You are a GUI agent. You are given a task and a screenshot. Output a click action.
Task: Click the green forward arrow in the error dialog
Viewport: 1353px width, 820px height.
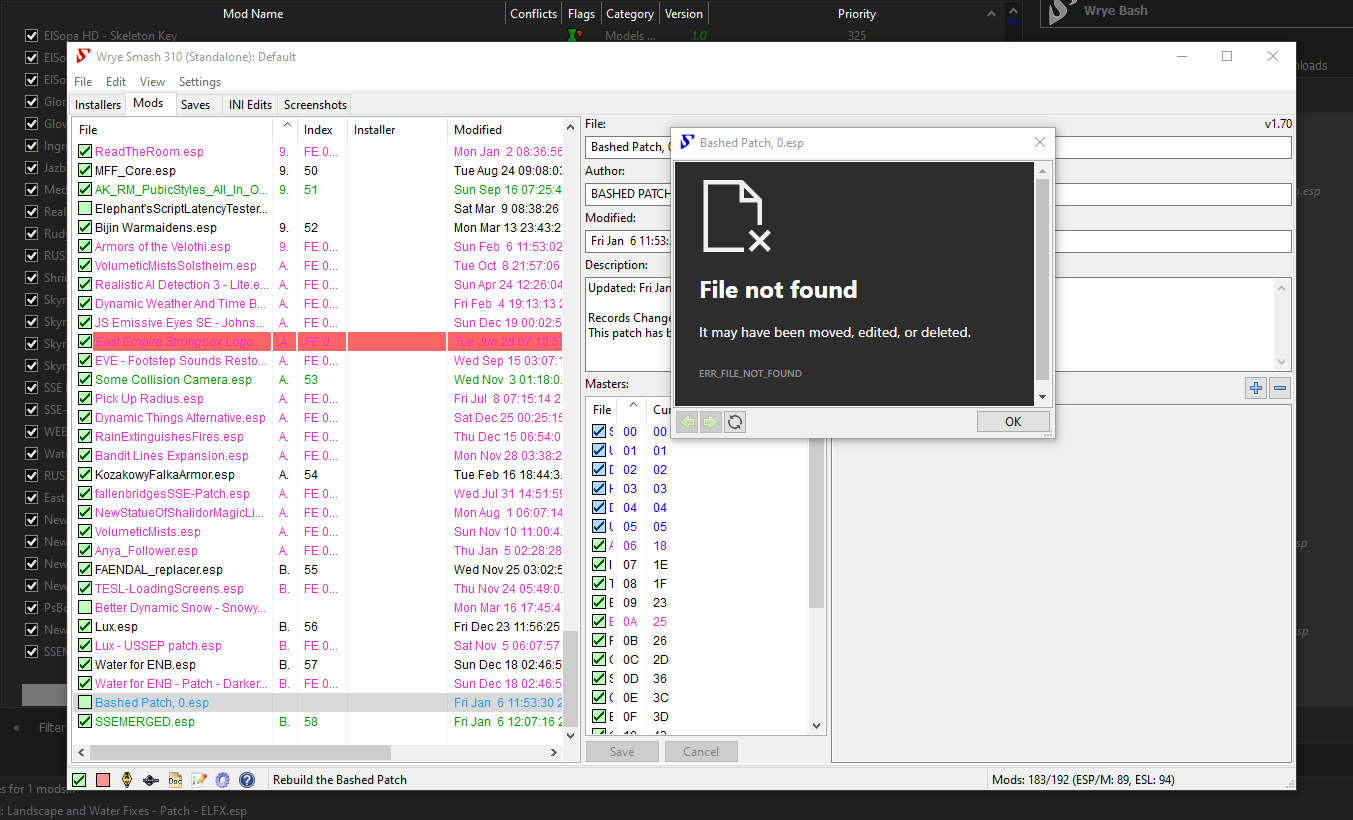tap(711, 422)
